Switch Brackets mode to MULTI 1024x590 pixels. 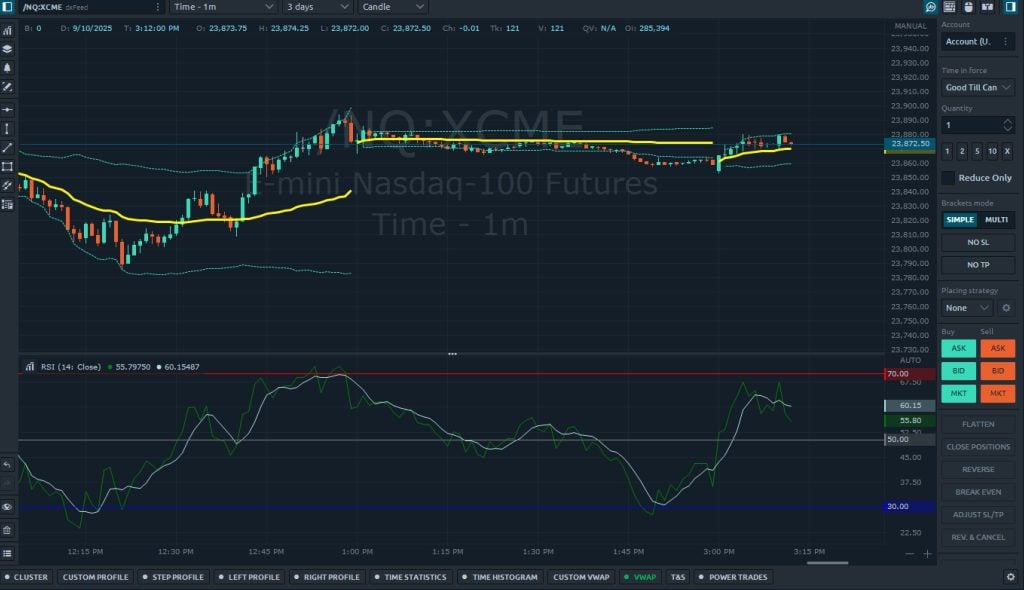(996, 219)
